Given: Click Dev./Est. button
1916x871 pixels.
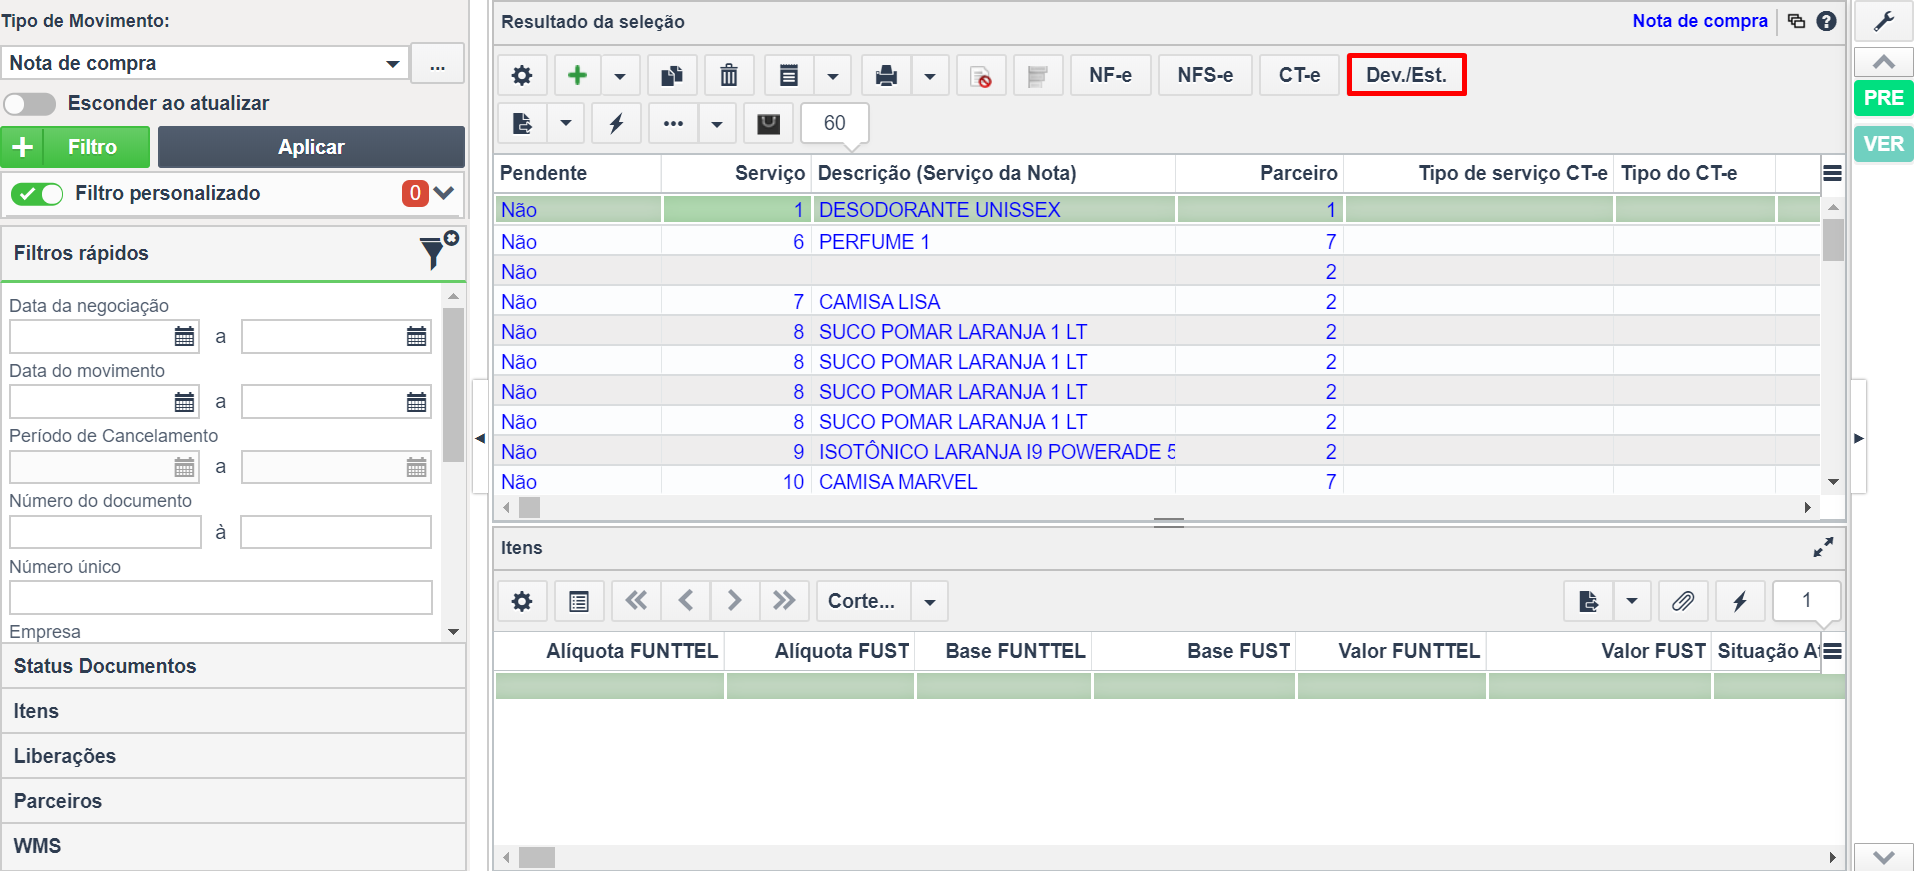Looking at the screenshot, I should (1406, 75).
